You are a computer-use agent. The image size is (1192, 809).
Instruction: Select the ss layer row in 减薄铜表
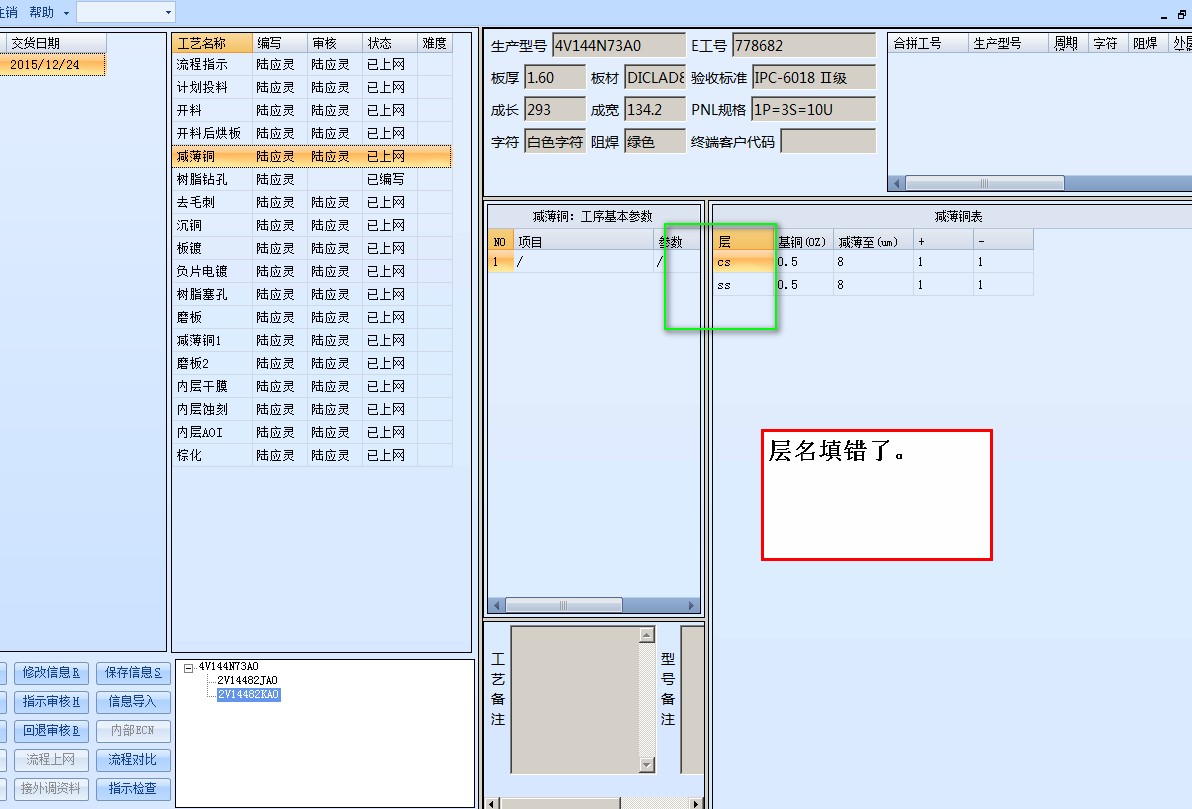pyautogui.click(x=873, y=284)
